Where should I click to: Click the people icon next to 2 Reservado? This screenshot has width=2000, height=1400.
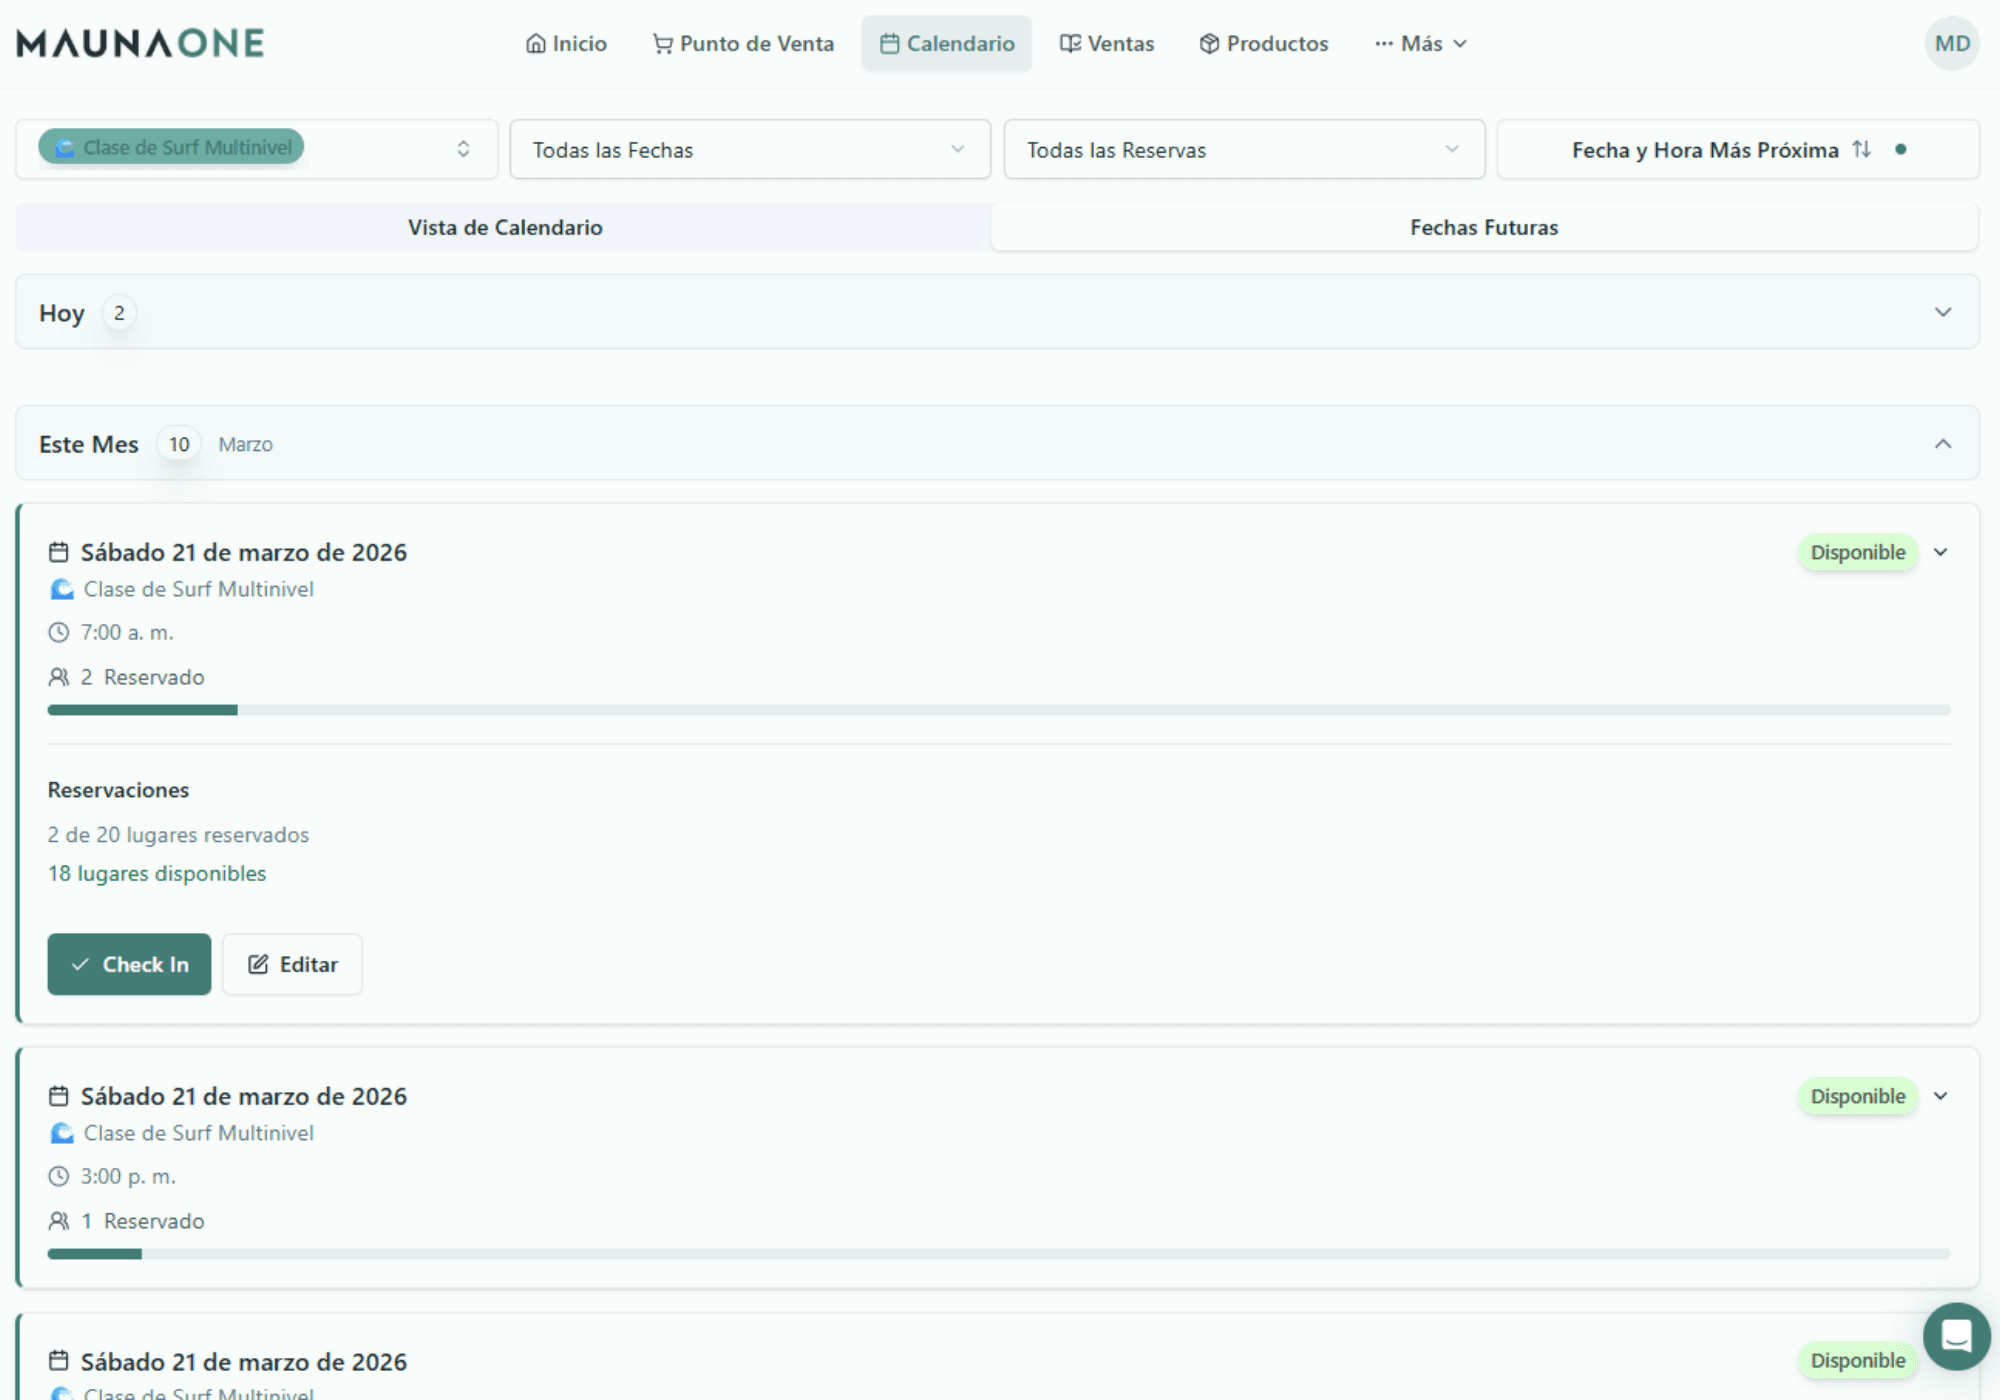(59, 677)
